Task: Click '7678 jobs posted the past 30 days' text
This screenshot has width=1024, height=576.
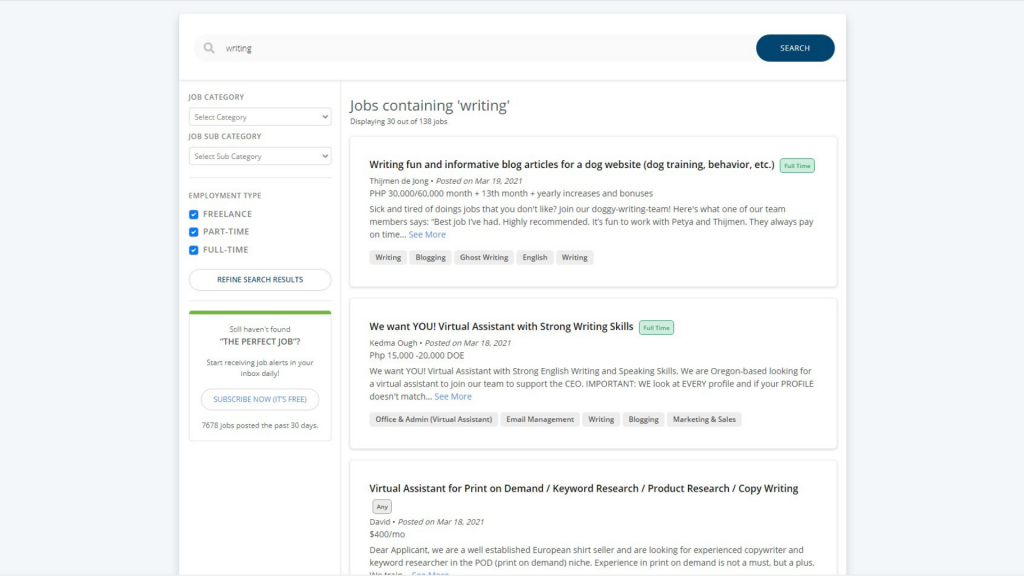Action: [260, 425]
